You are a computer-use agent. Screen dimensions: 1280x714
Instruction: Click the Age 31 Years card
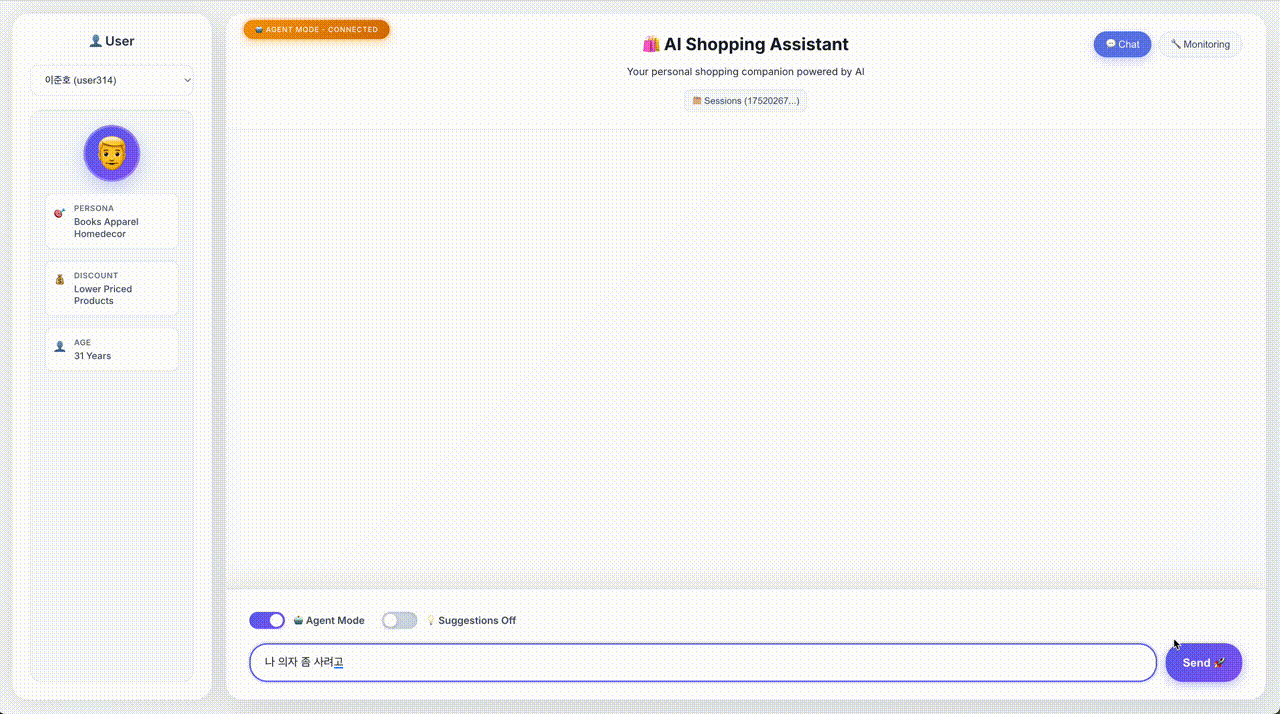tap(112, 349)
